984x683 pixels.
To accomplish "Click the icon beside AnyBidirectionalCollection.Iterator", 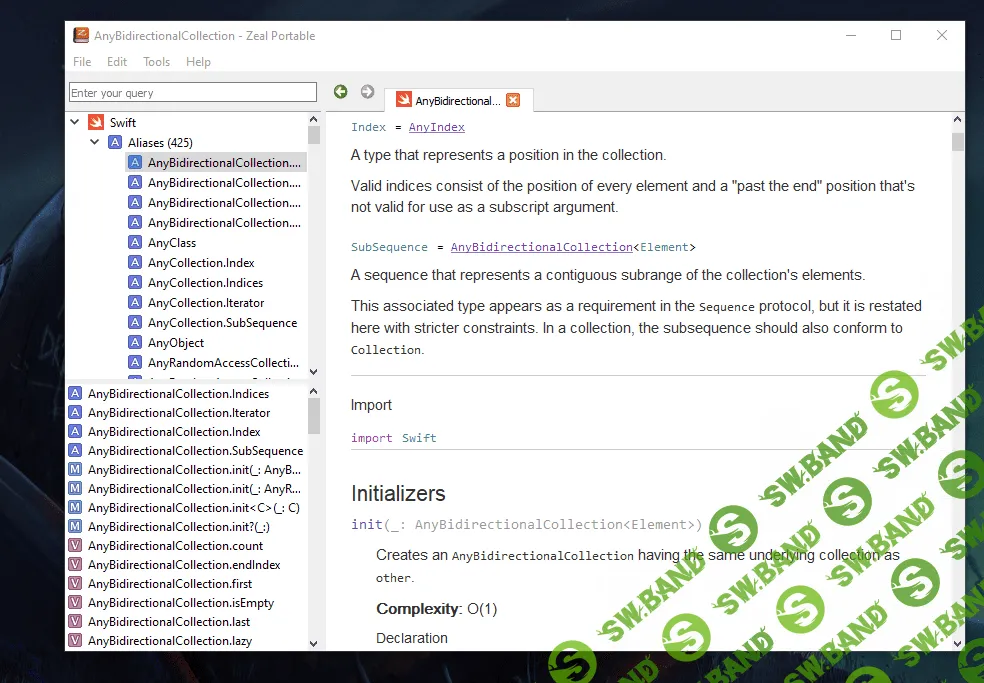I will click(x=75, y=413).
